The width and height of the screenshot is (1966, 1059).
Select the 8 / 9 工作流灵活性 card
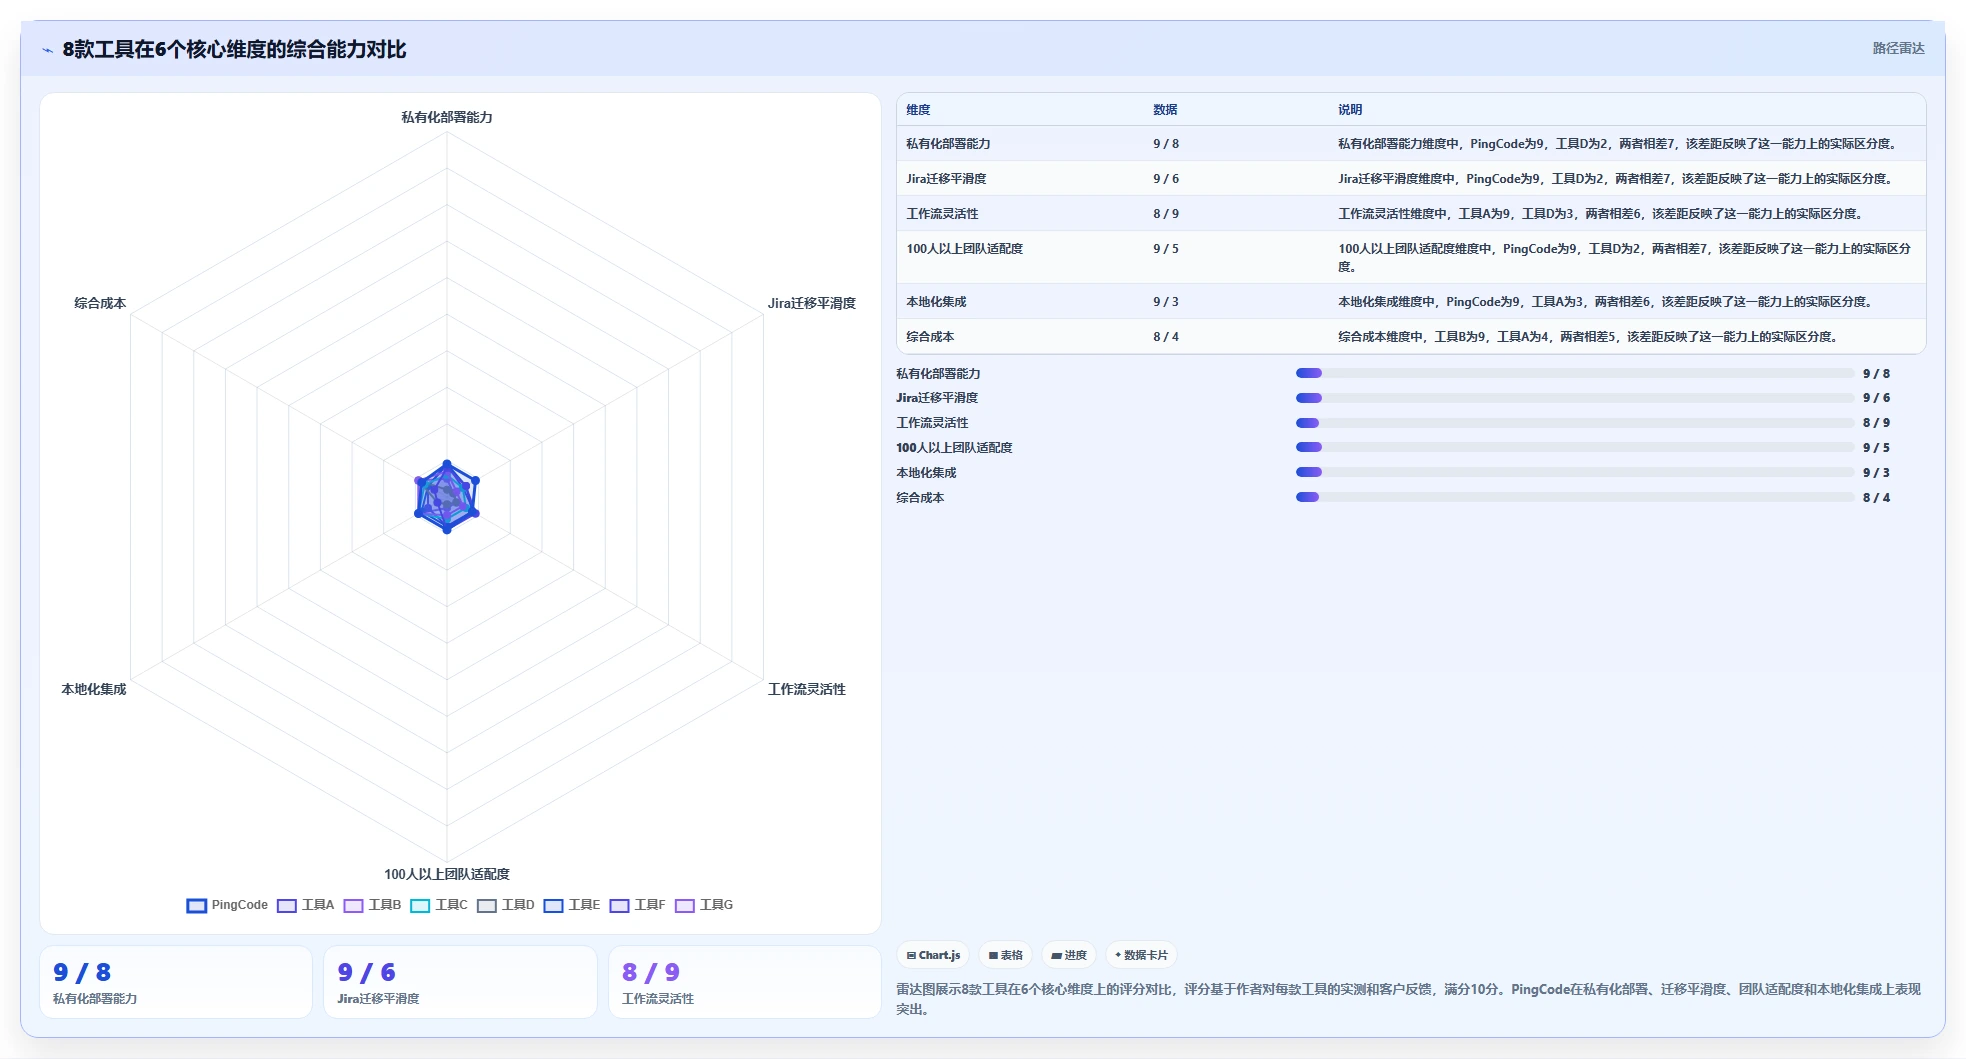tap(745, 982)
